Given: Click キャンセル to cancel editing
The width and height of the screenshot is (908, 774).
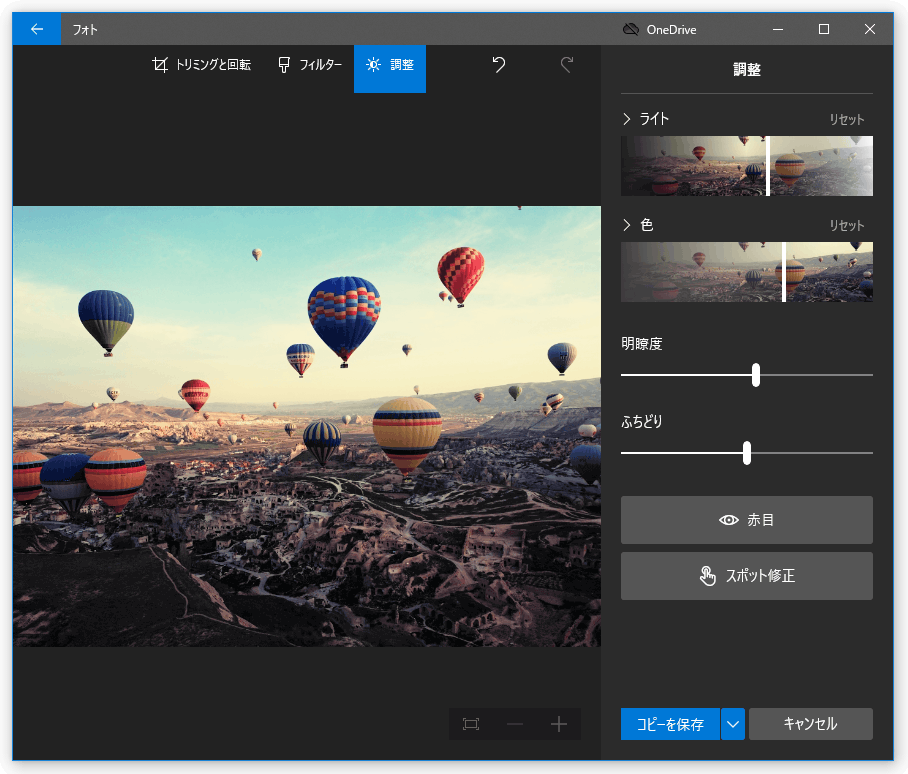Looking at the screenshot, I should (x=811, y=724).
